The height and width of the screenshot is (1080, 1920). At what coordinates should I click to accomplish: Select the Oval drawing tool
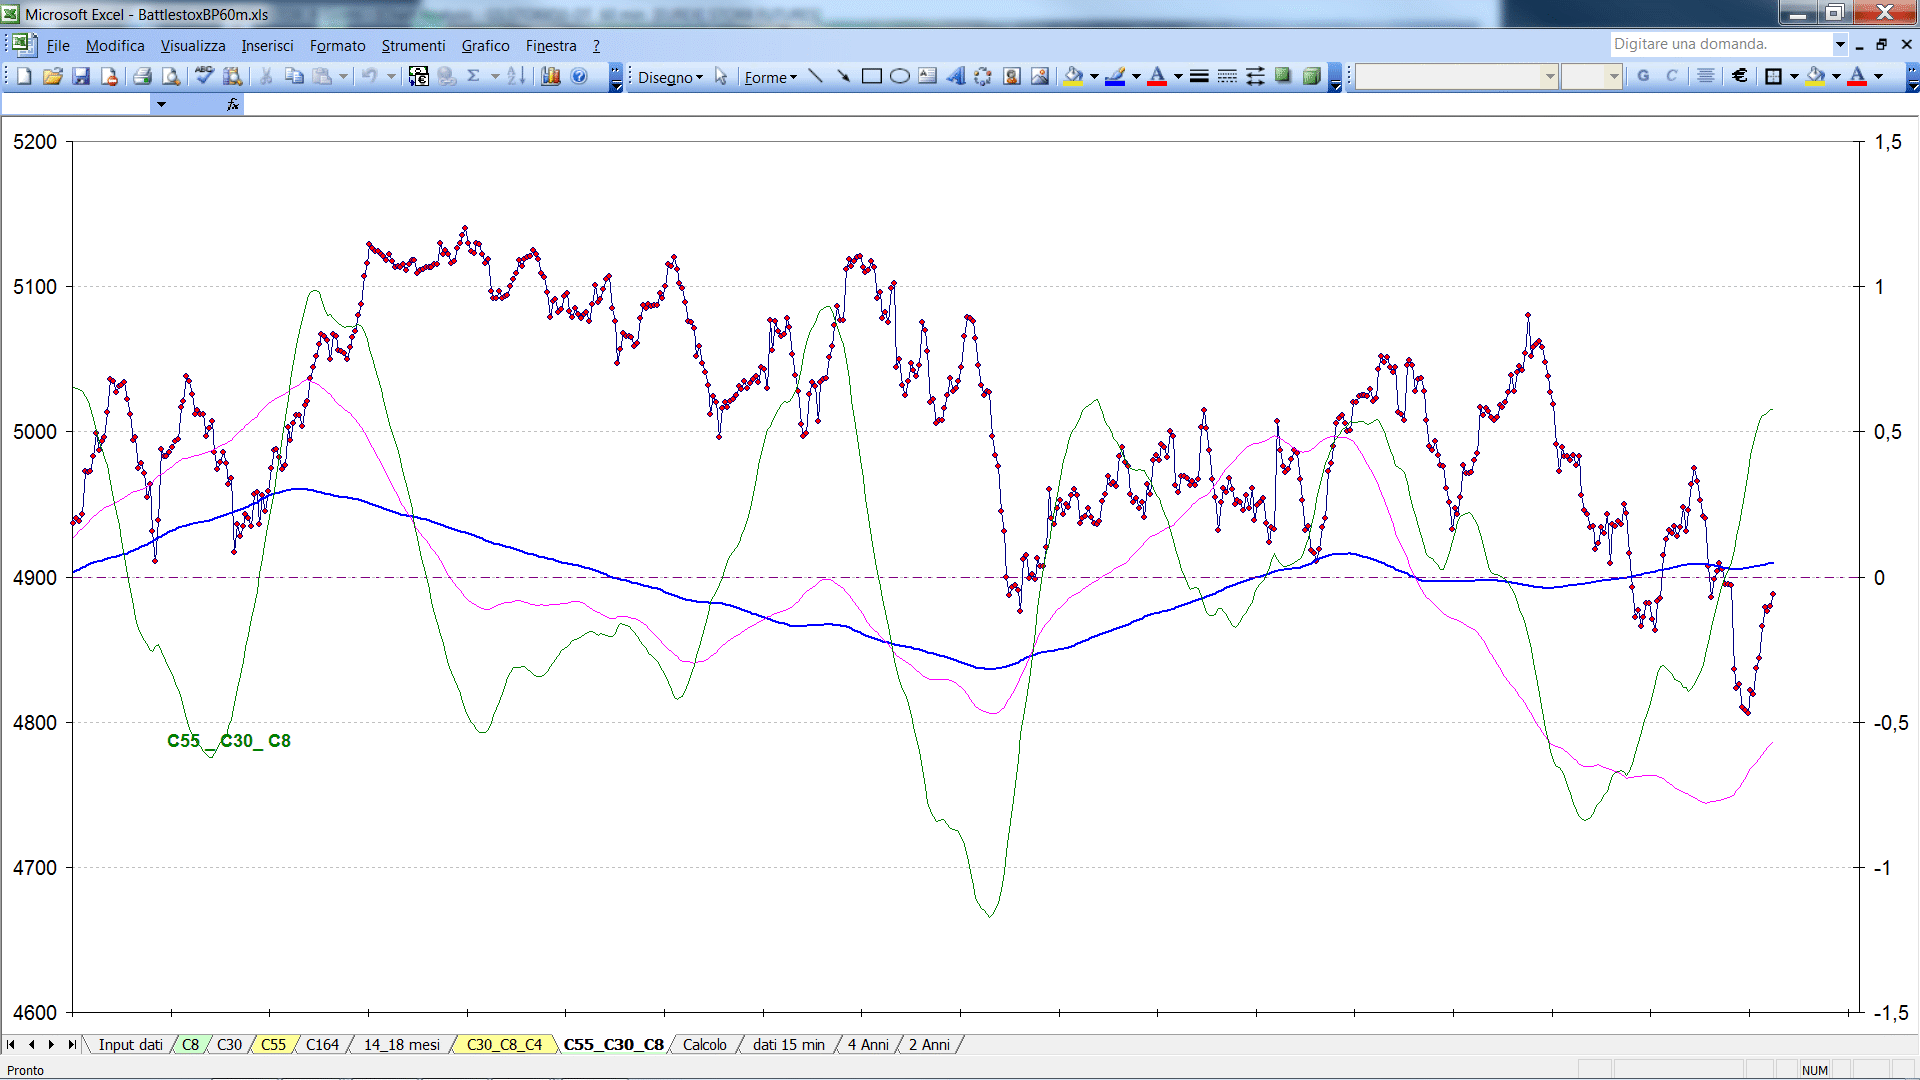(899, 76)
